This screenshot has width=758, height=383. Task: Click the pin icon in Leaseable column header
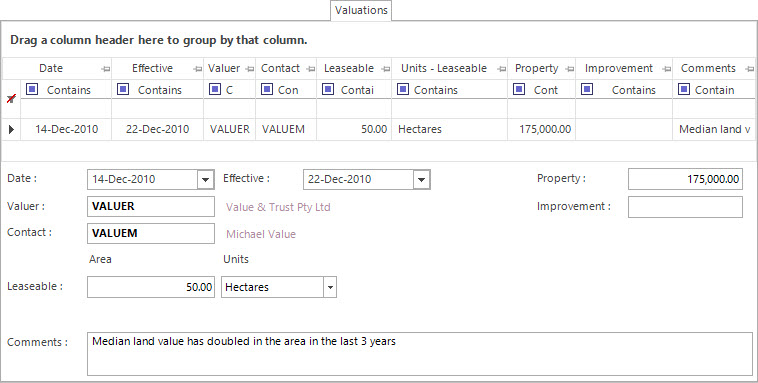pyautogui.click(x=386, y=69)
